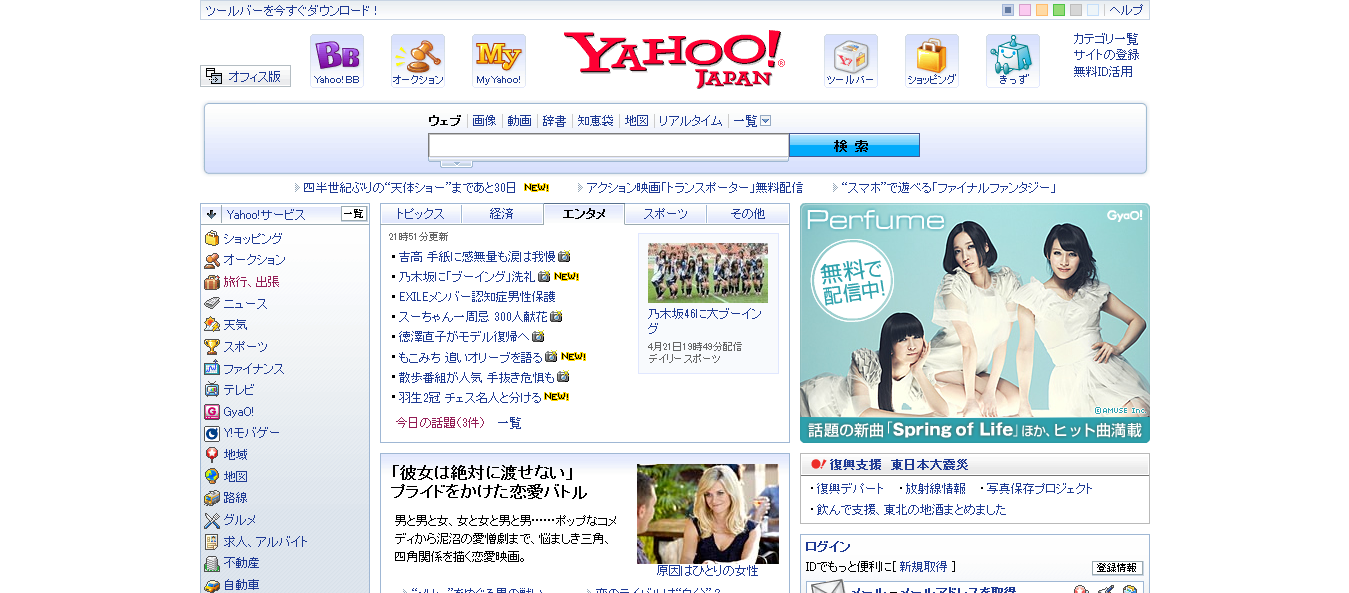Image resolution: width=1349 pixels, height=593 pixels.
Task: Click the 自動車 car icon
Action: click(x=212, y=585)
